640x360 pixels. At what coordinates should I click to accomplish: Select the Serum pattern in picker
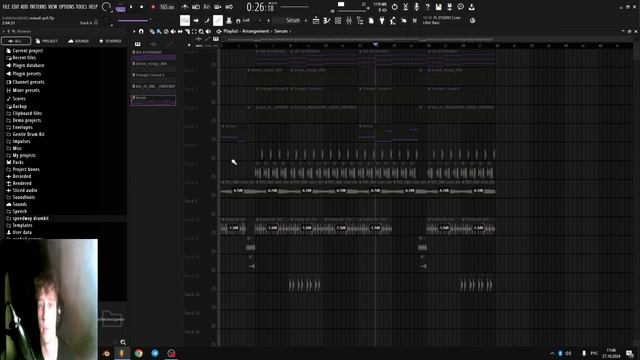pyautogui.click(x=153, y=100)
